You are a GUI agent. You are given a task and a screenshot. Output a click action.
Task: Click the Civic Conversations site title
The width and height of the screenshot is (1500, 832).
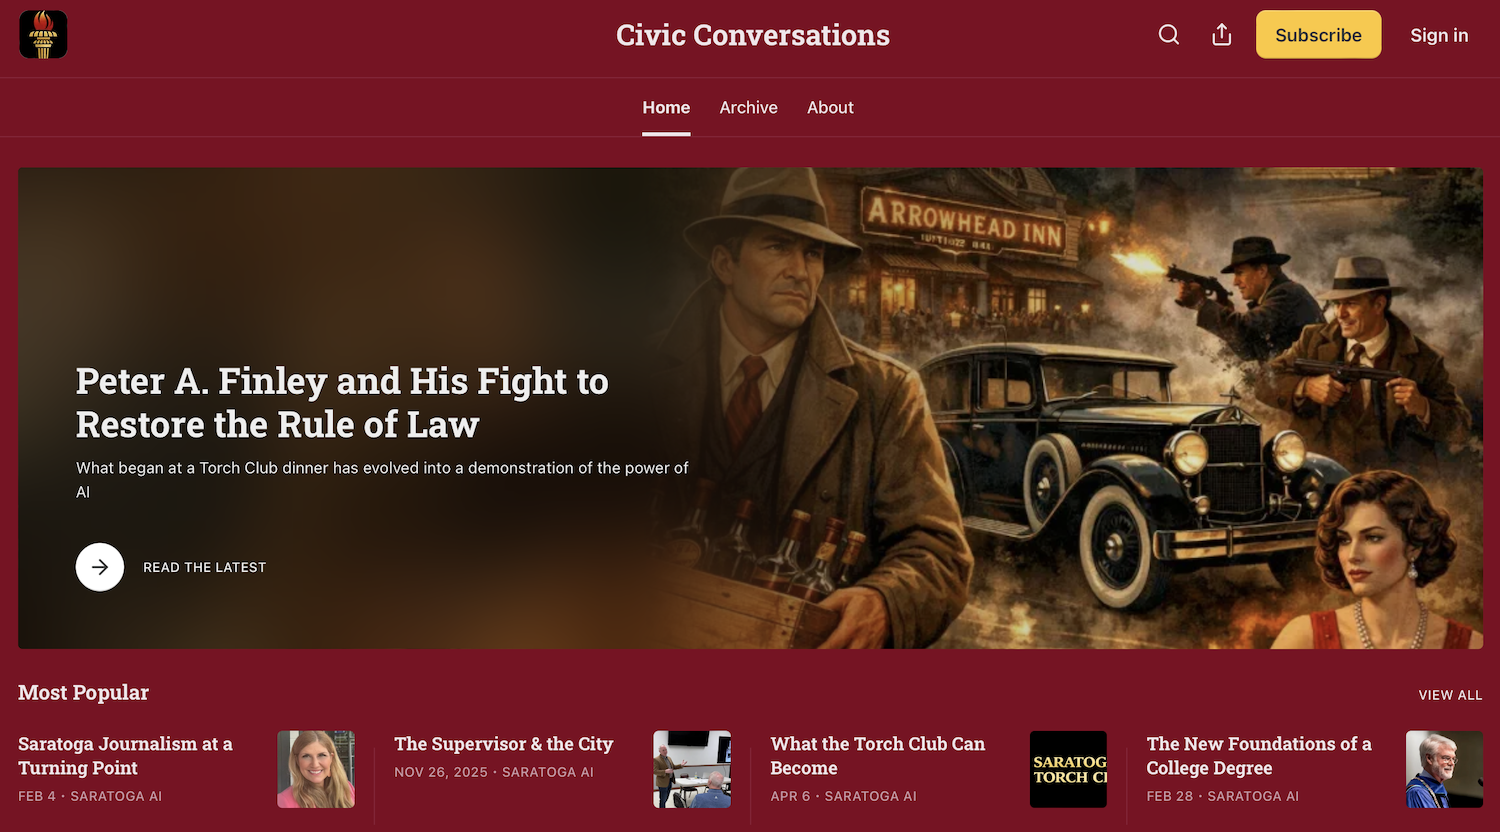753,35
